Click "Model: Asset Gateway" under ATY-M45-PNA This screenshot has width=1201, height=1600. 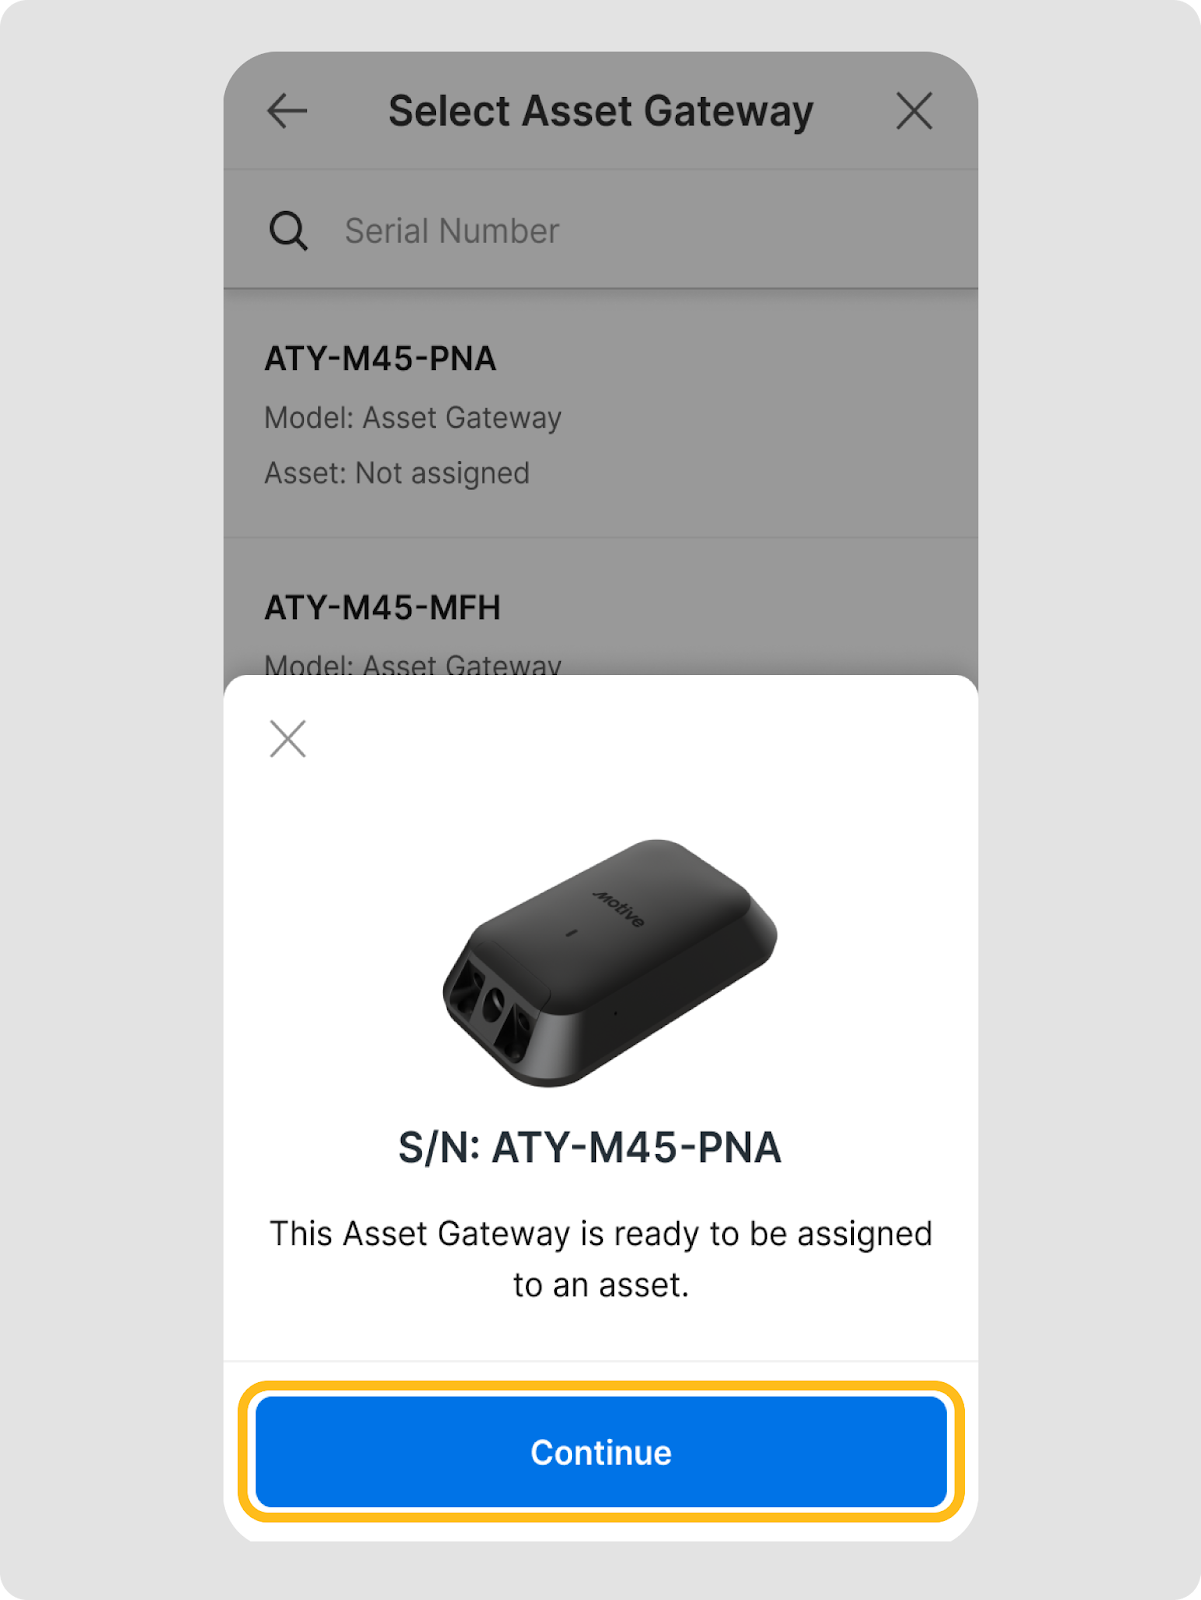pos(413,418)
